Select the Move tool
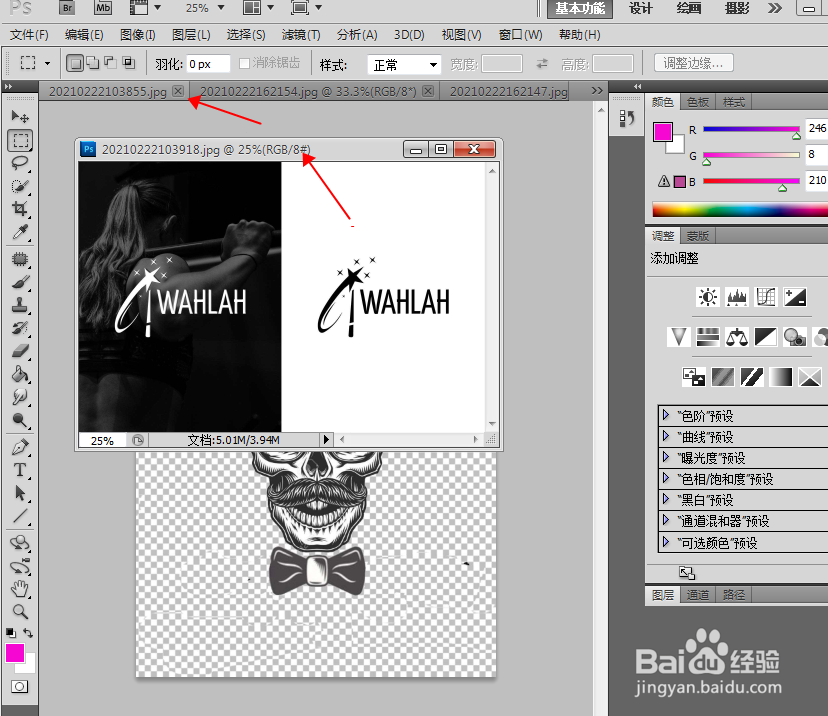Screen dimensions: 828x716 point(20,117)
